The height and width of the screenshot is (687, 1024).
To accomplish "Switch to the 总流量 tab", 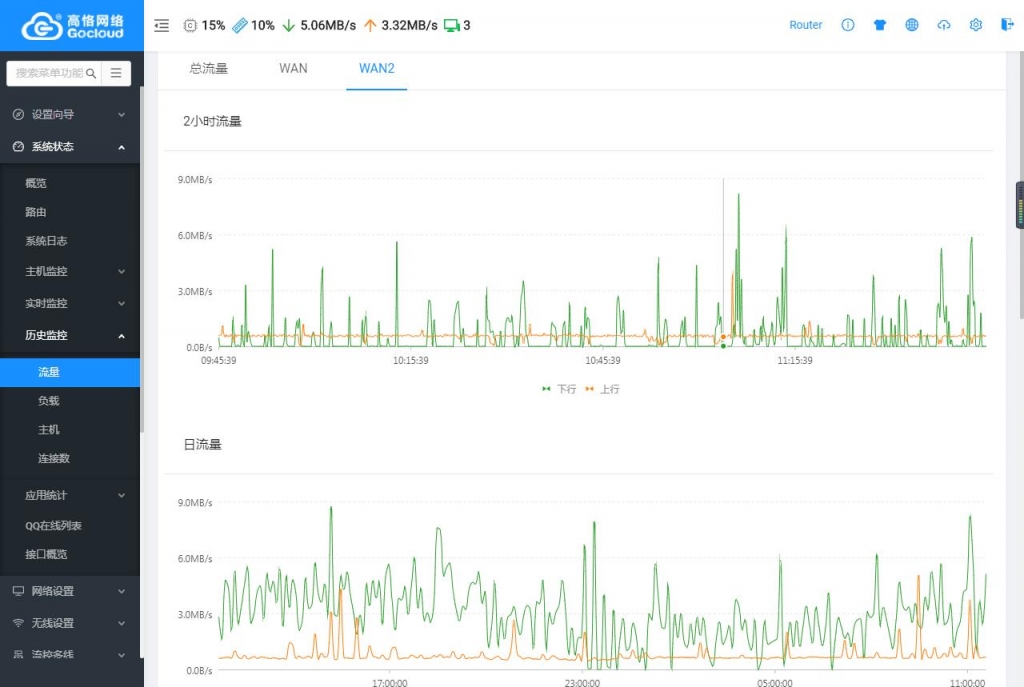I will pyautogui.click(x=208, y=69).
